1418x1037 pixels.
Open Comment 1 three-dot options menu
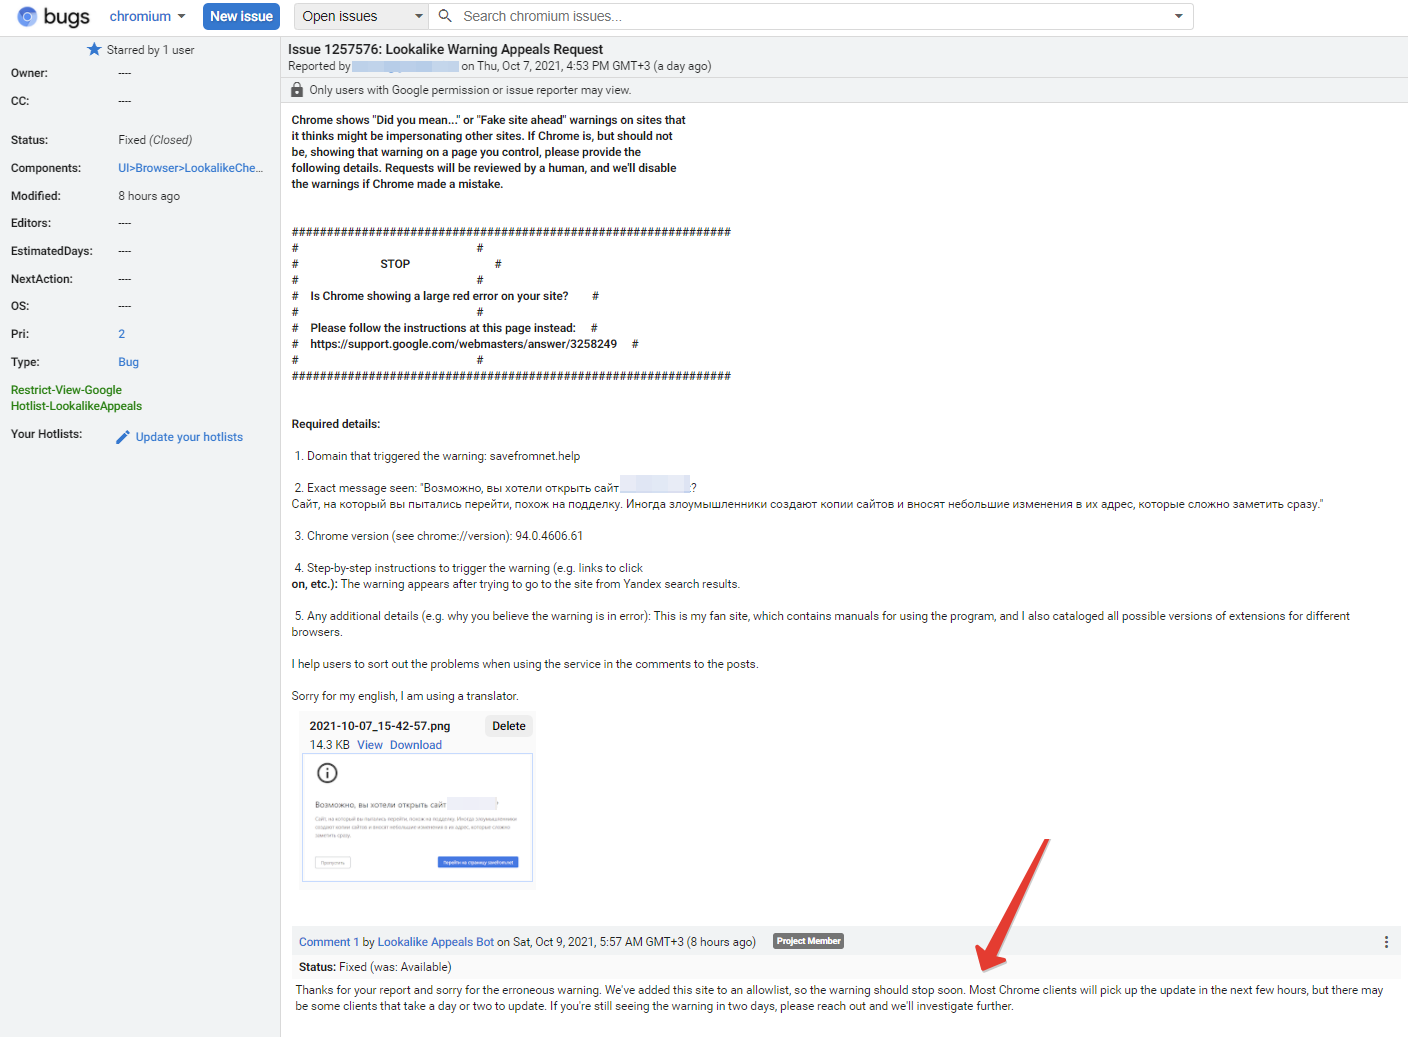[1386, 942]
